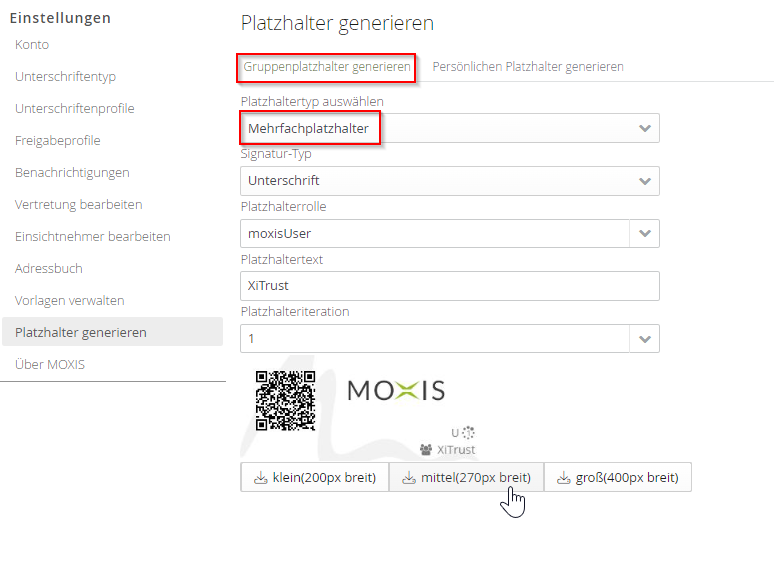Select Adressbuch in the sidebar
The width and height of the screenshot is (774, 567).
(49, 269)
